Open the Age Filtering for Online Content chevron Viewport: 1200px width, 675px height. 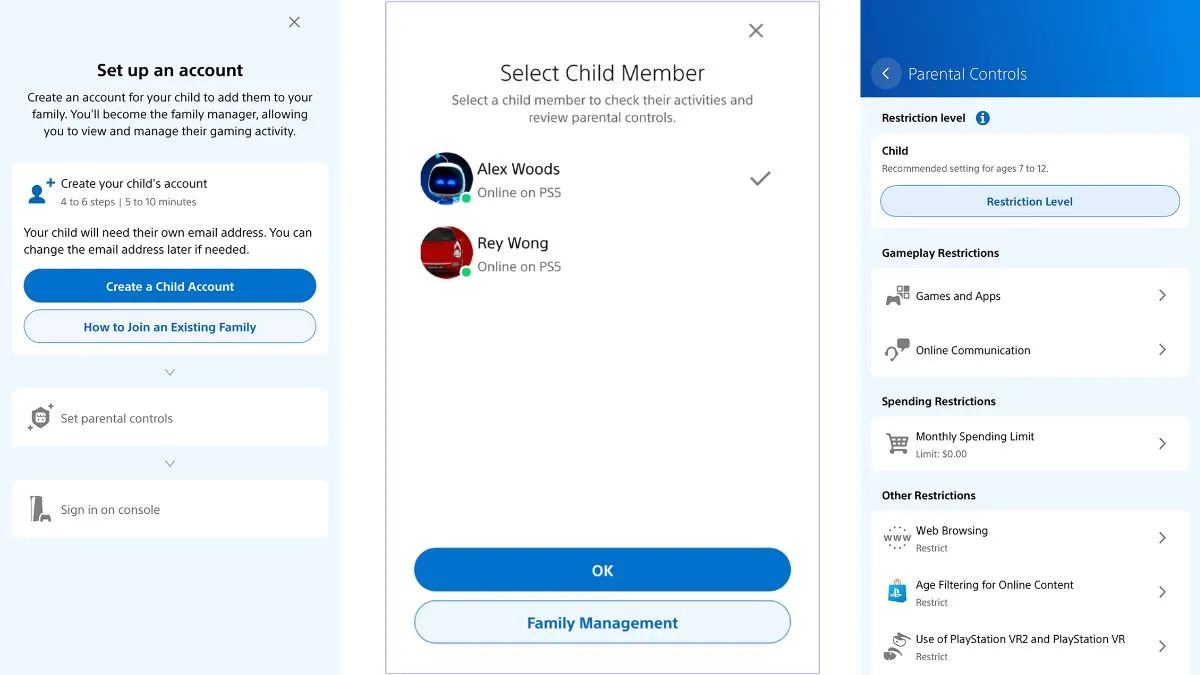pyautogui.click(x=1162, y=592)
